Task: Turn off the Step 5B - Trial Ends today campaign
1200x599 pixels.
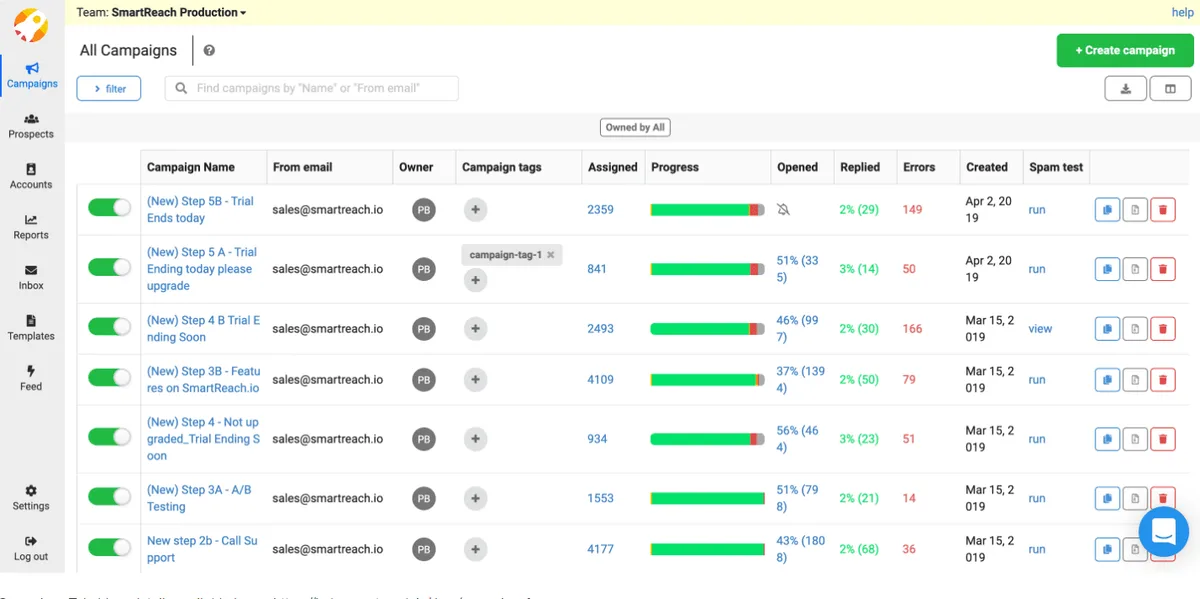Action: click(108, 208)
